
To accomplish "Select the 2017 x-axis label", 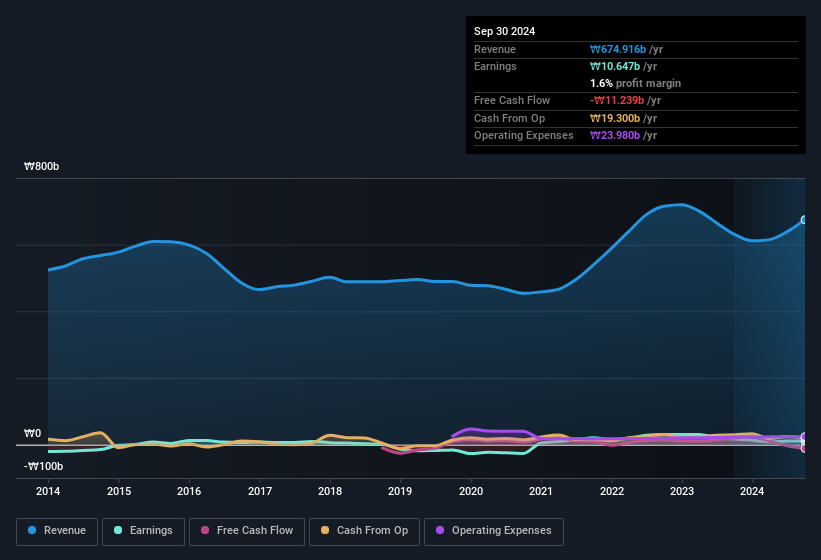I will 260,491.
